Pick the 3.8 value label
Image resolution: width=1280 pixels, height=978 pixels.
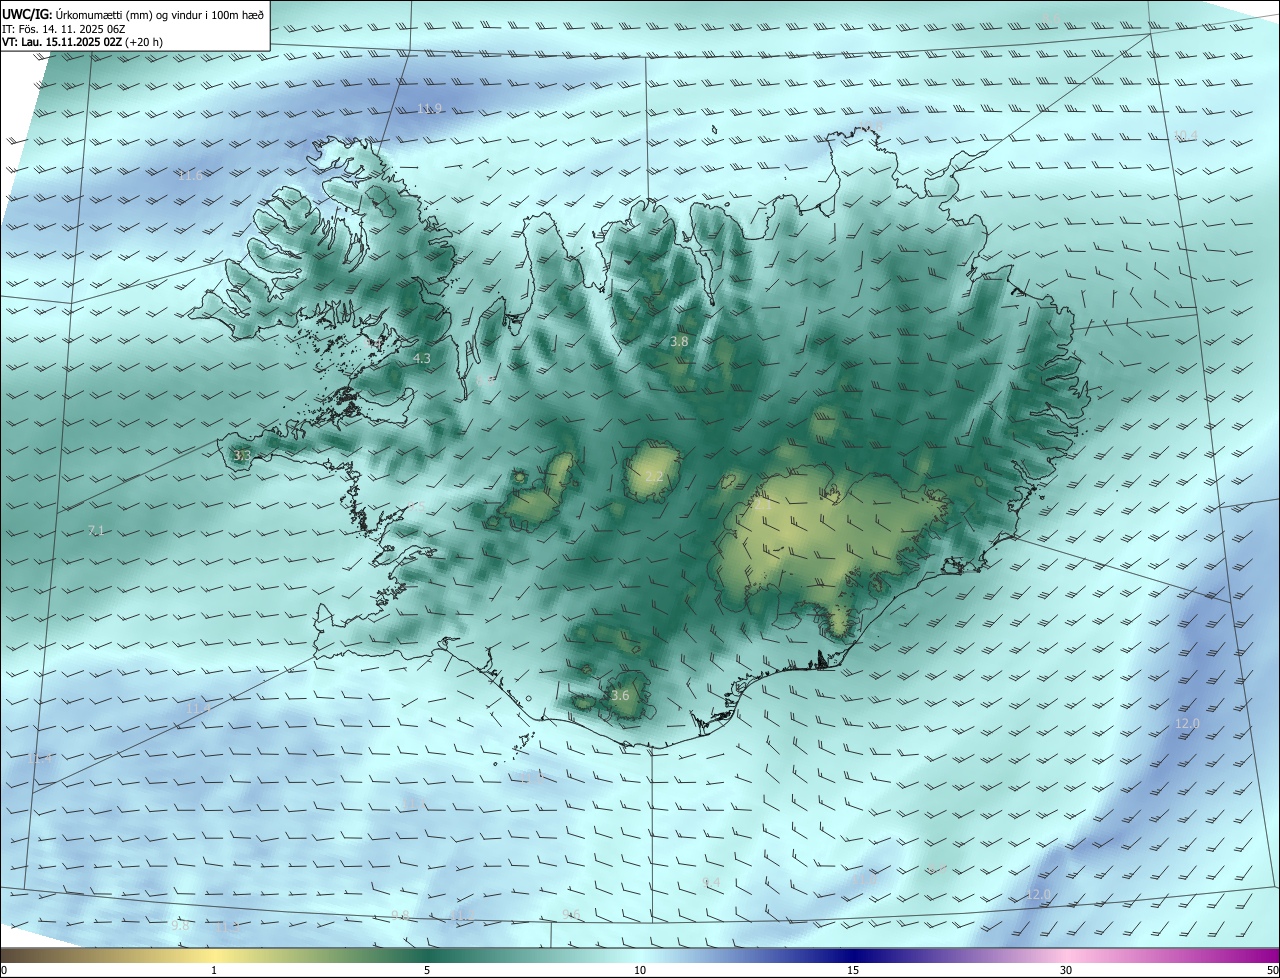(679, 342)
